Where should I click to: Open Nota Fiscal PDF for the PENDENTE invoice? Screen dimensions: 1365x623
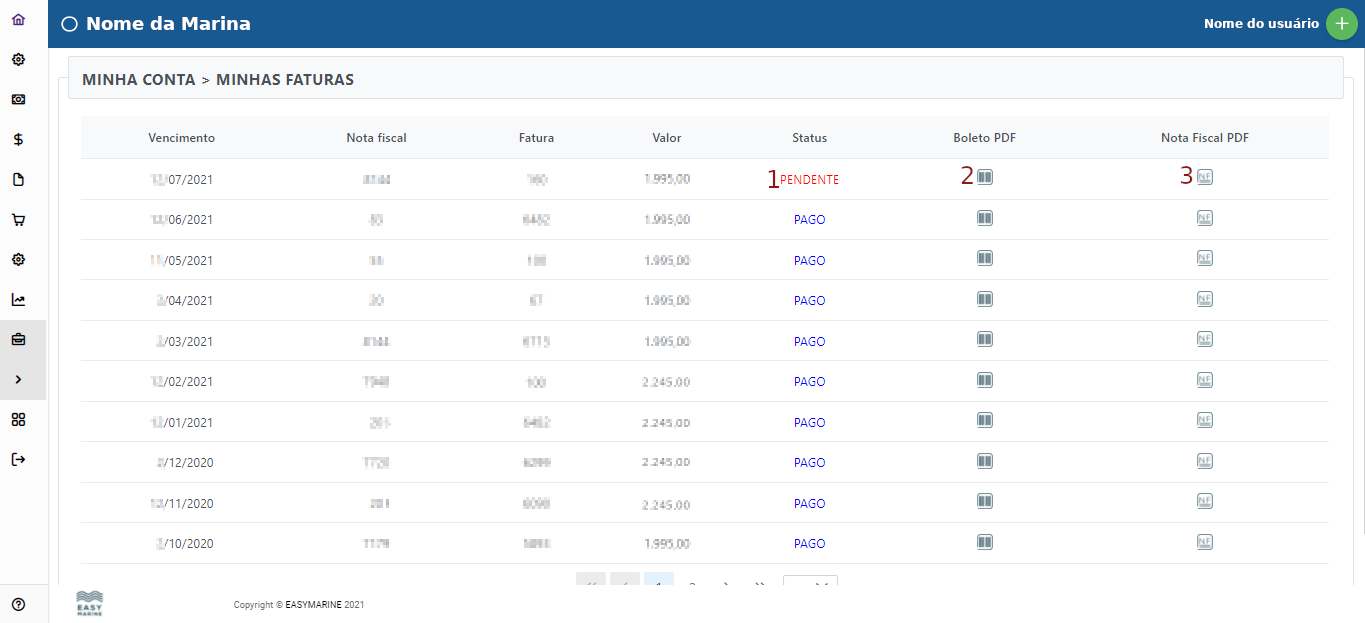click(1205, 177)
